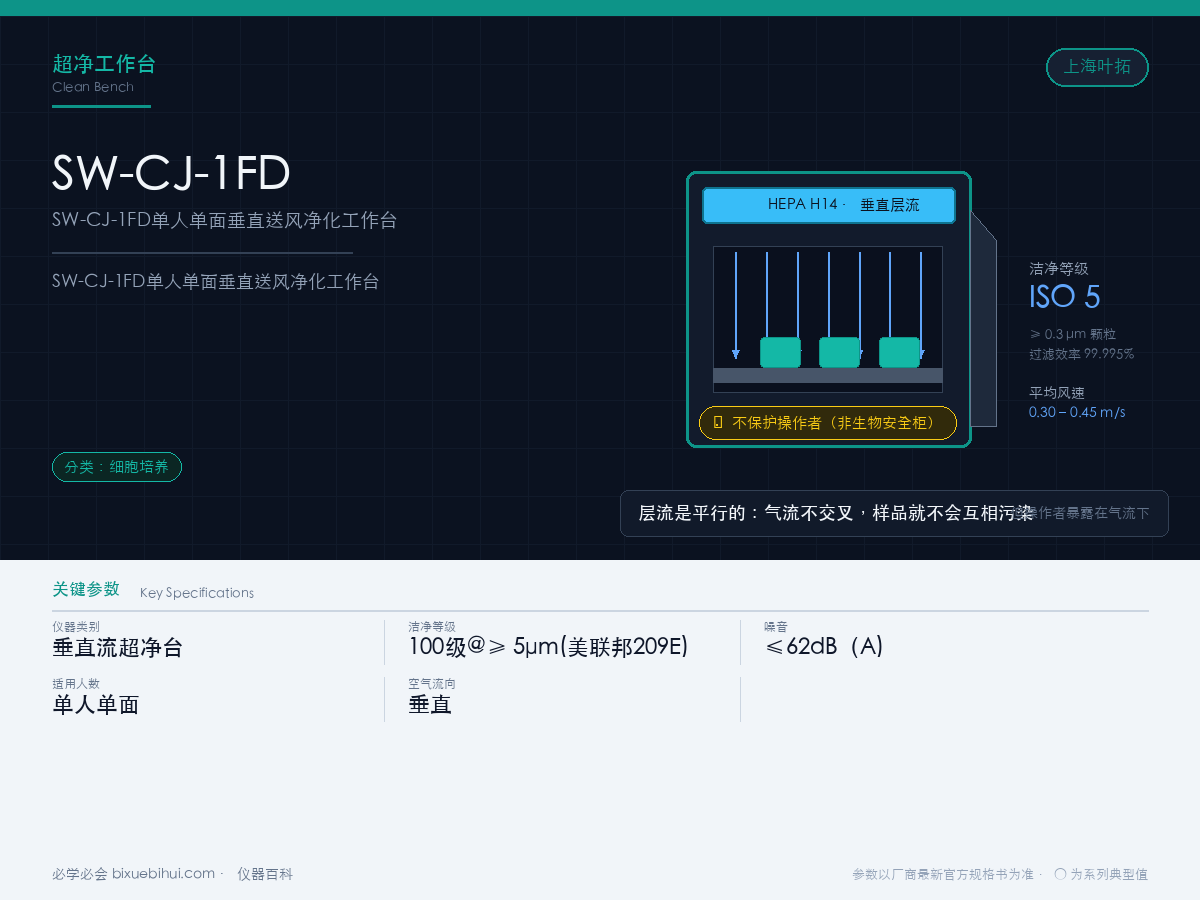Image resolution: width=1200 pixels, height=900 pixels.
Task: Click the circle icon beside 为系列典型值
Action: [1060, 874]
